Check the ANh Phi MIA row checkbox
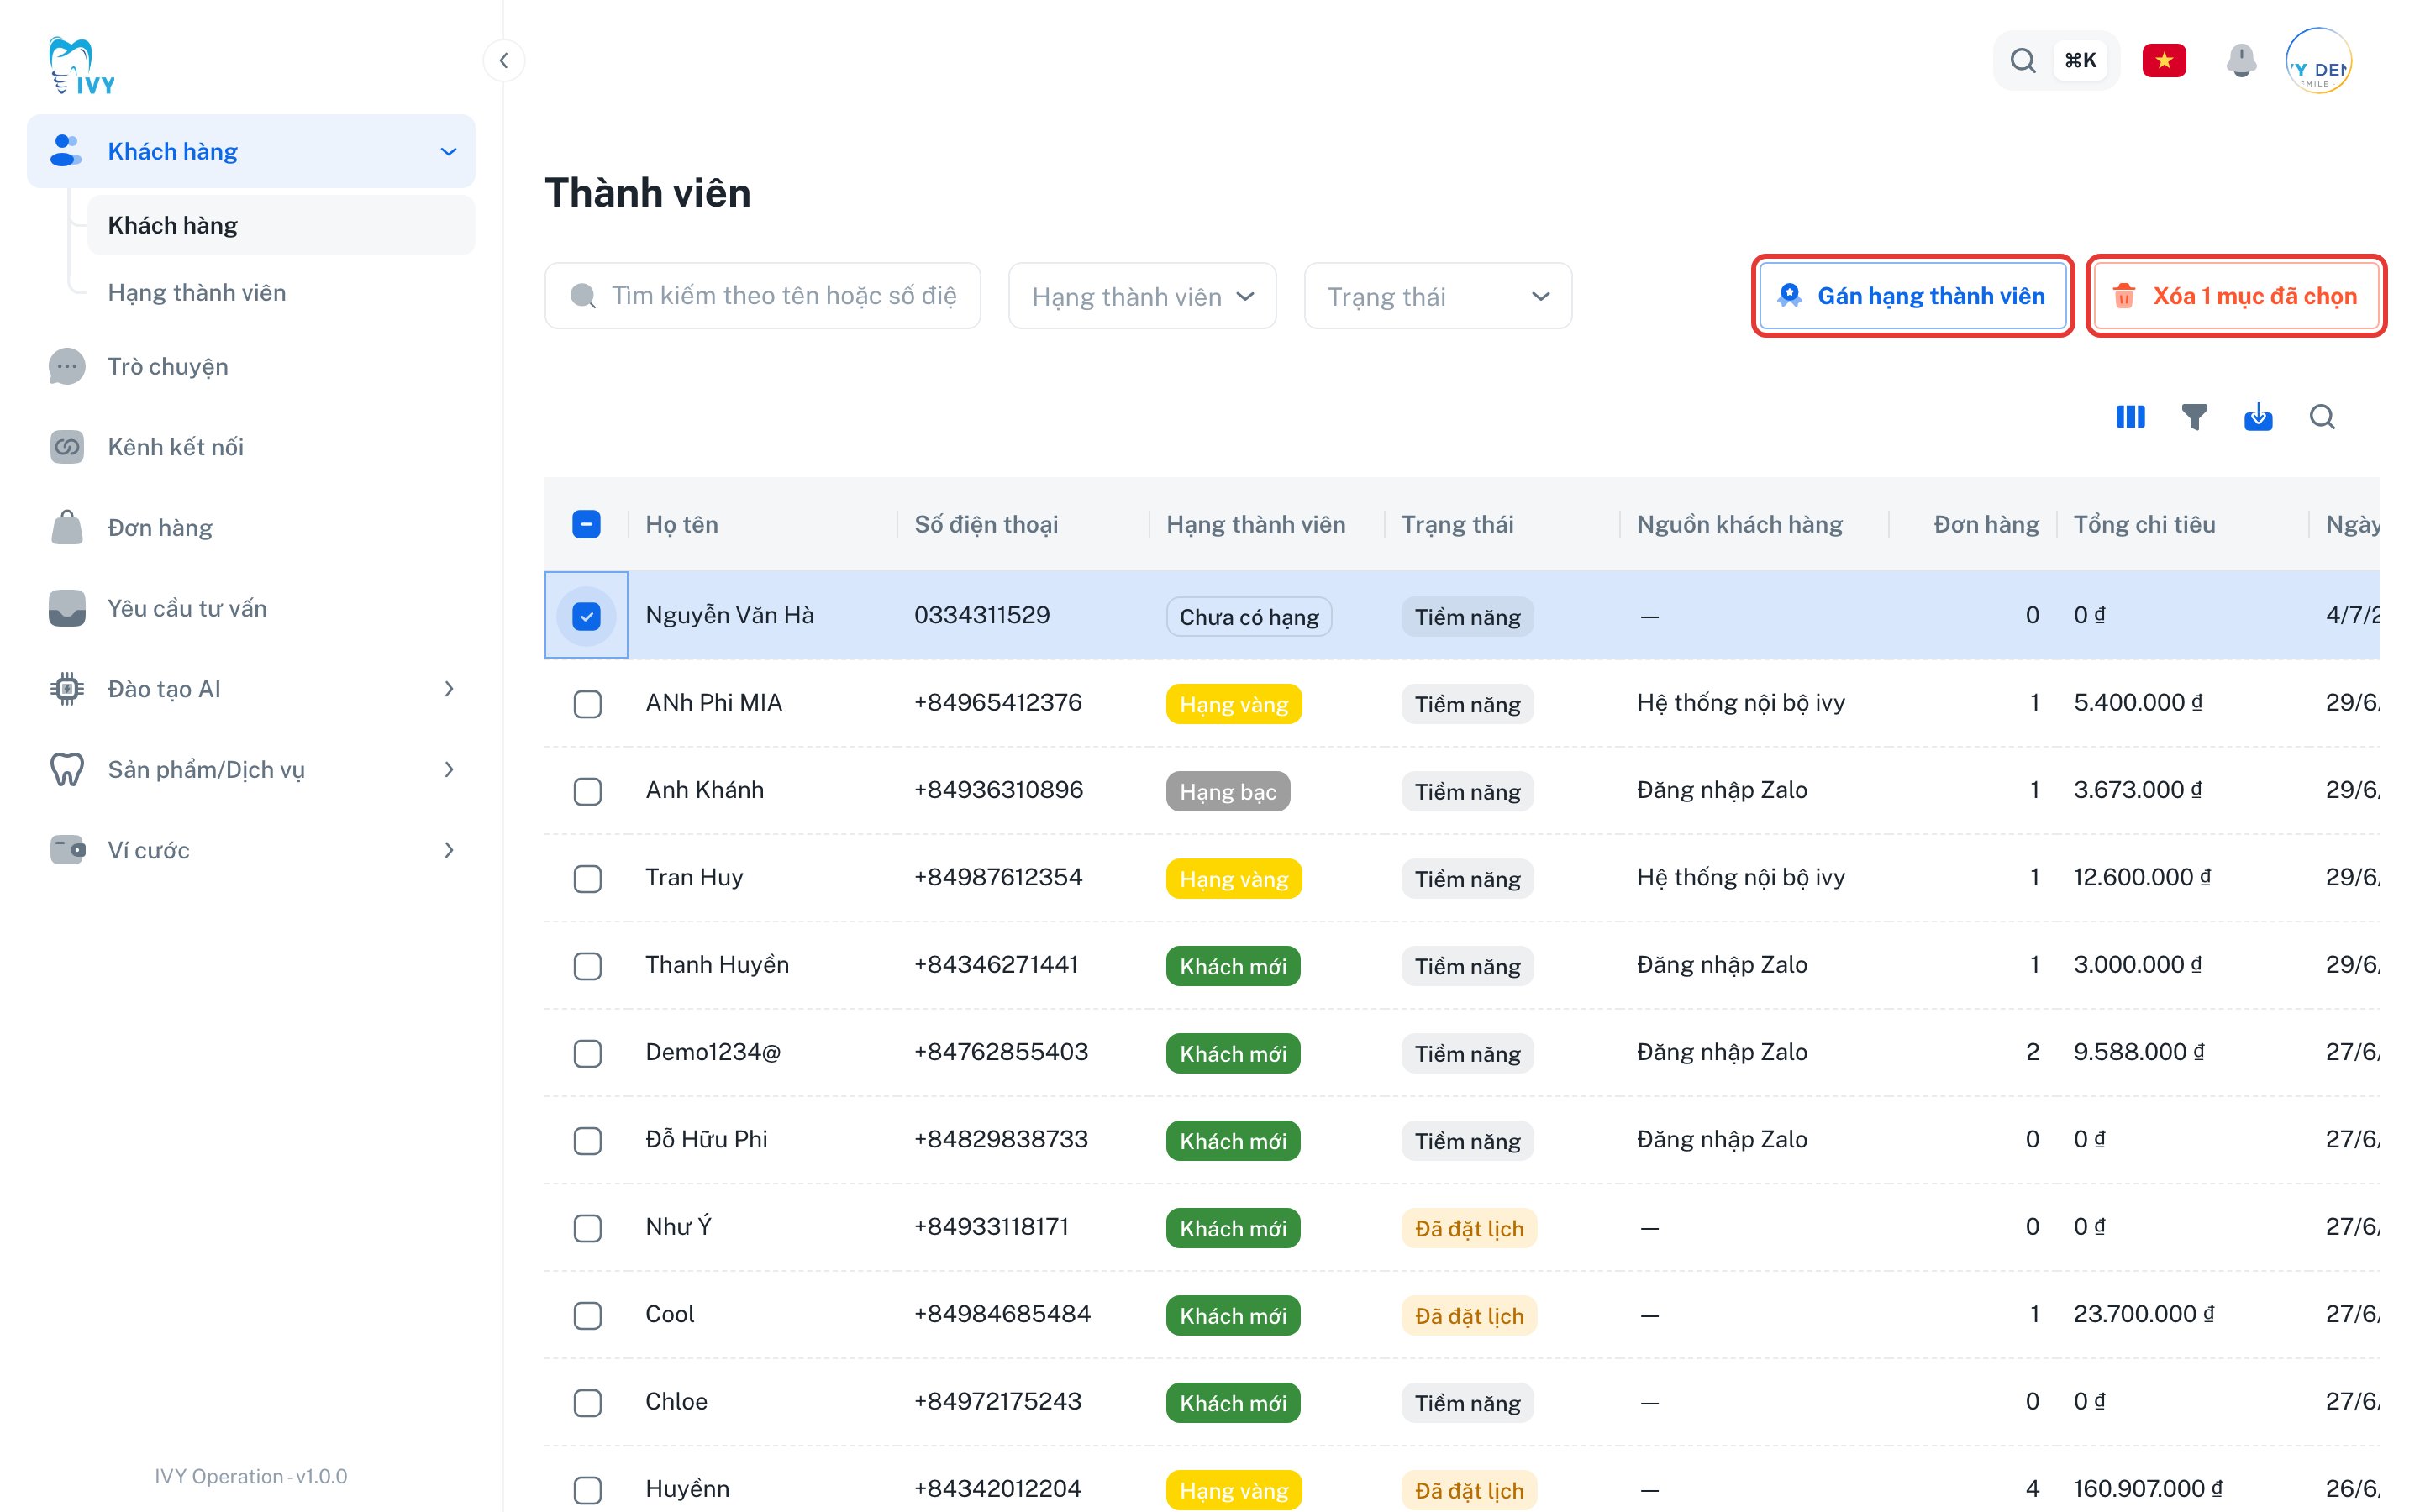The width and height of the screenshot is (2420, 1512). coord(587,703)
